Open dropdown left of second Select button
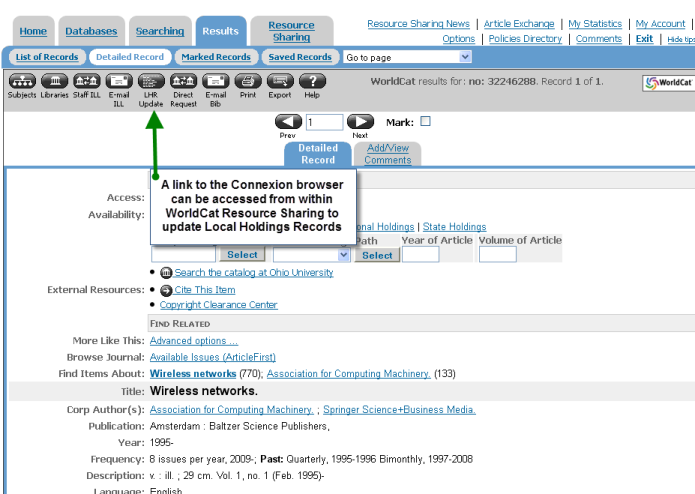The height and width of the screenshot is (494, 695). point(311,255)
